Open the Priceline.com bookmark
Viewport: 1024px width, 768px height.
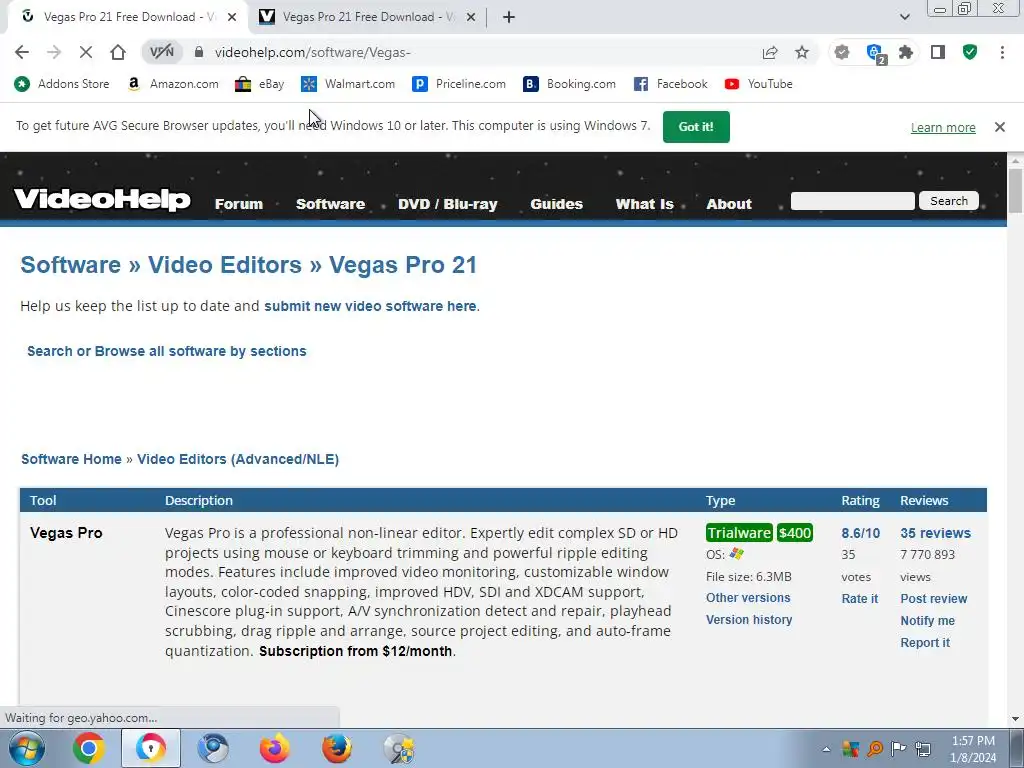(459, 84)
